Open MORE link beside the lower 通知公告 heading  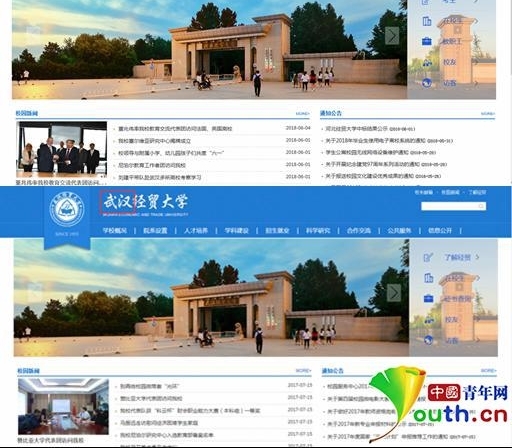pyautogui.click(x=488, y=371)
